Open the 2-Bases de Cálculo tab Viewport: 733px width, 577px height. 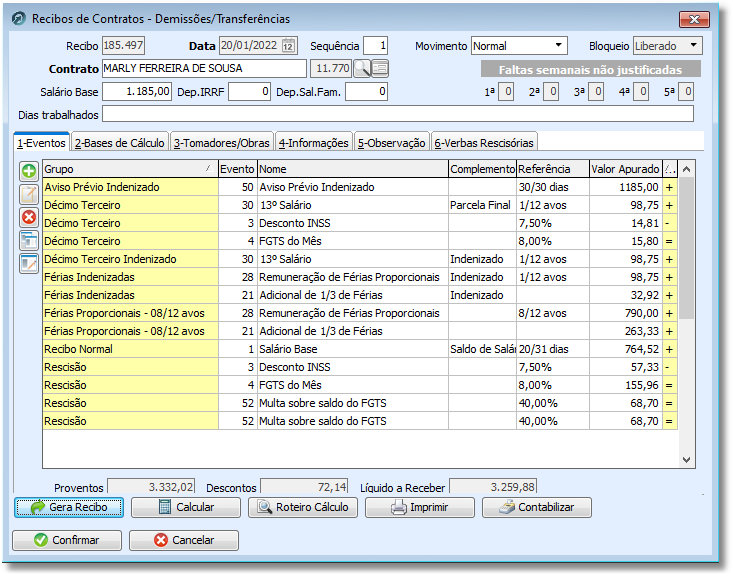pos(120,143)
